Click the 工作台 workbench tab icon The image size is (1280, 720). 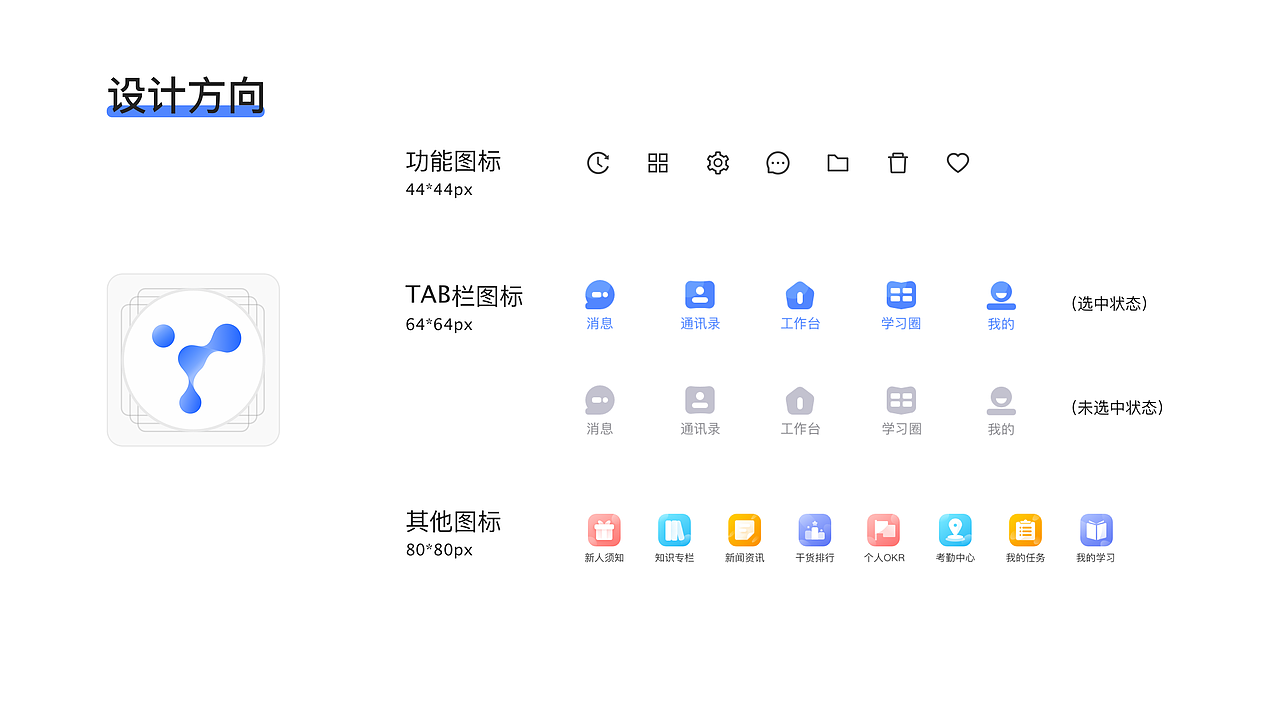[x=799, y=295]
